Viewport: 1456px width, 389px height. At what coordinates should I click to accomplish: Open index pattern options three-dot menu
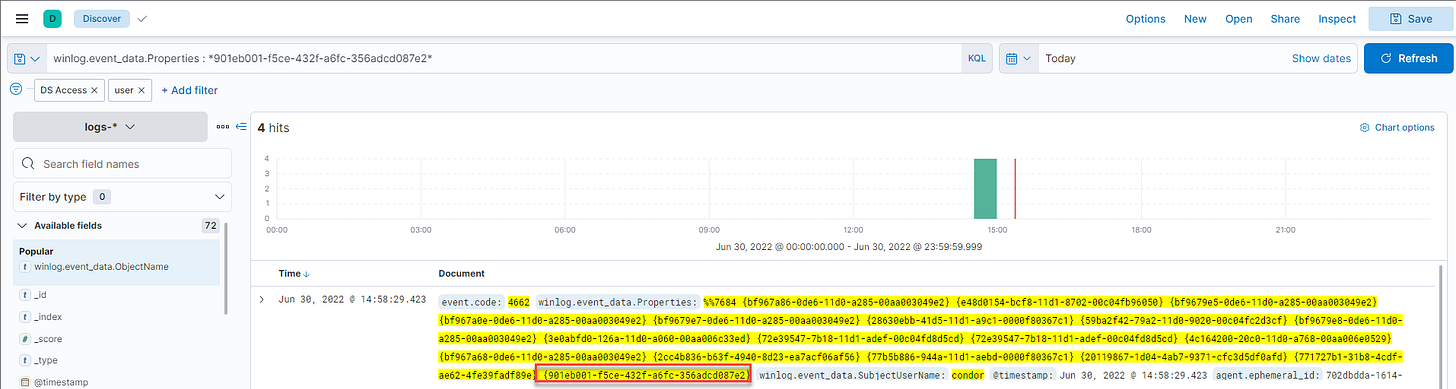pyautogui.click(x=223, y=127)
